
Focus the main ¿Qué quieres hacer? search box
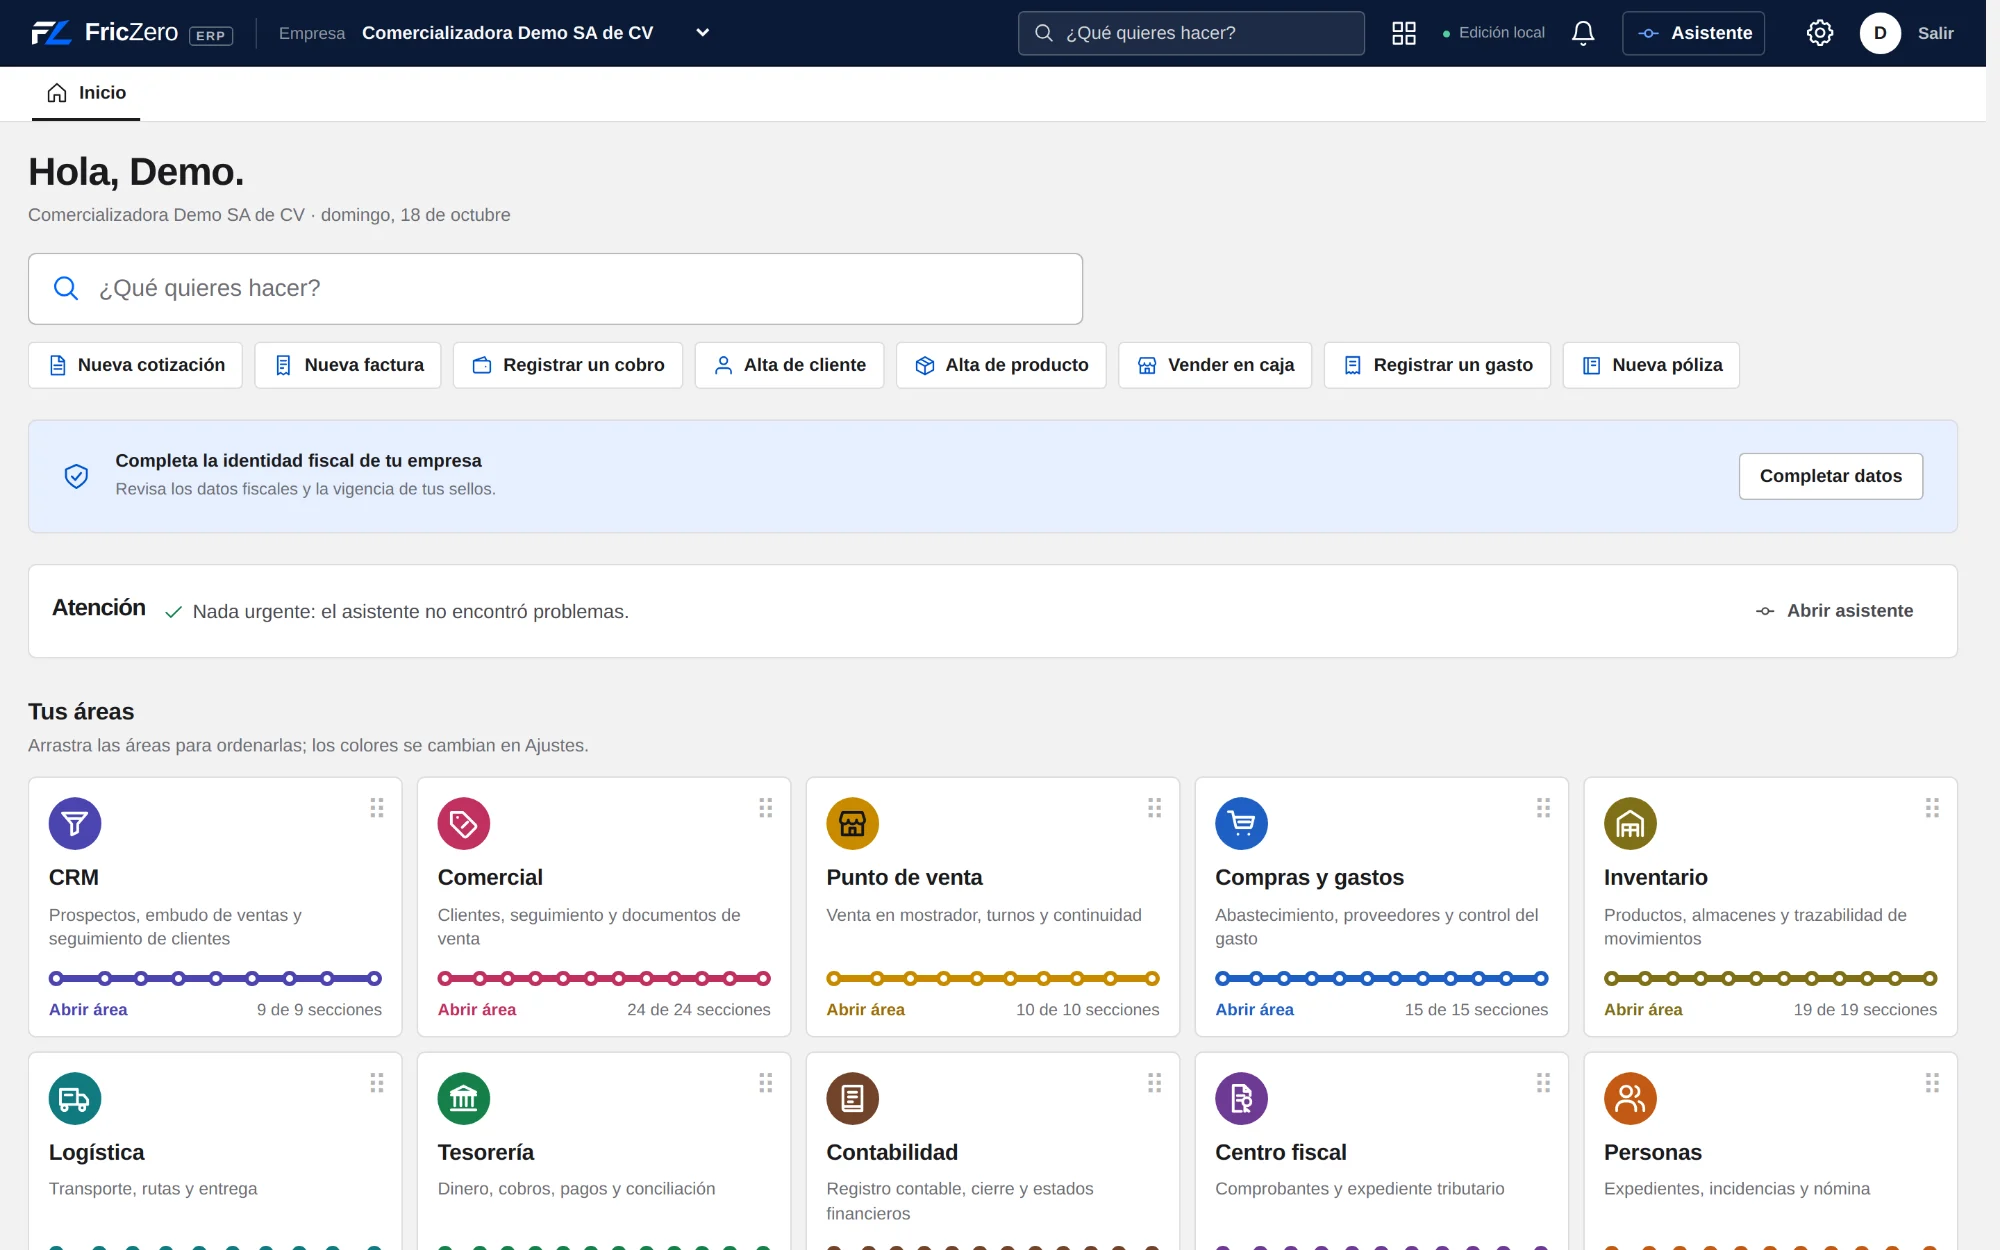[555, 289]
